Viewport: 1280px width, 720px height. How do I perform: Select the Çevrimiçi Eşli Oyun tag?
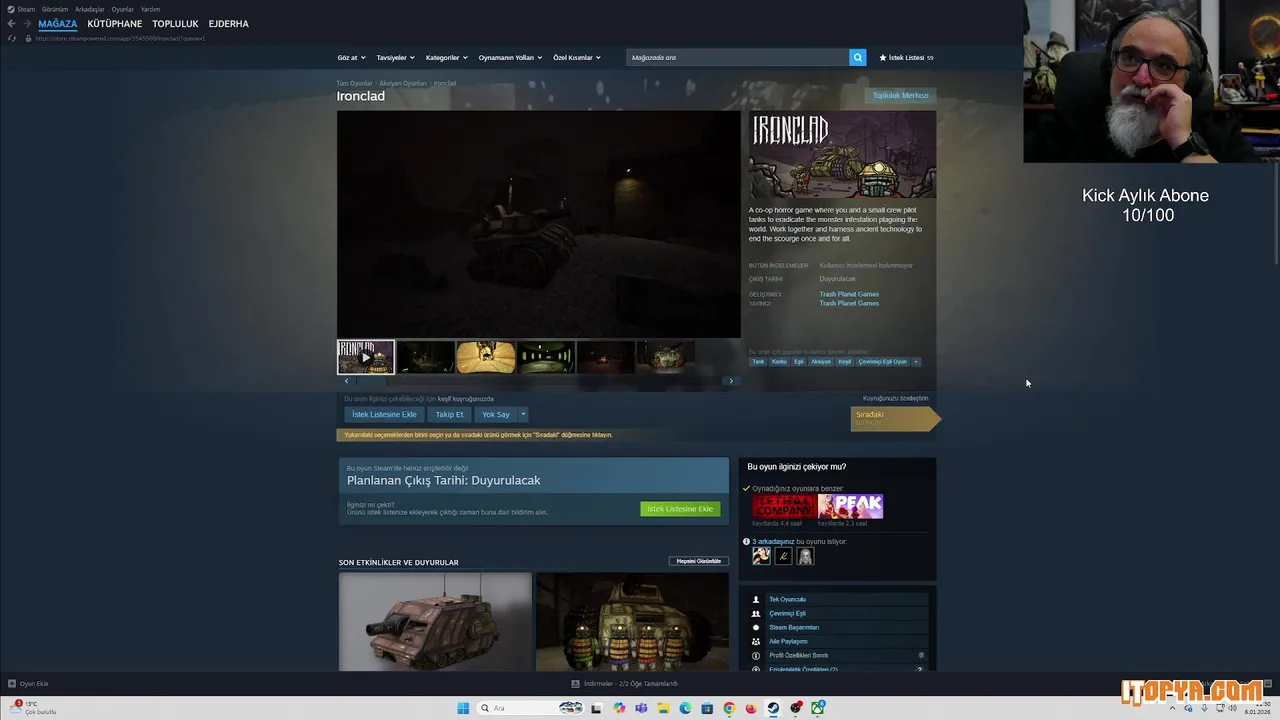pyautogui.click(x=882, y=362)
